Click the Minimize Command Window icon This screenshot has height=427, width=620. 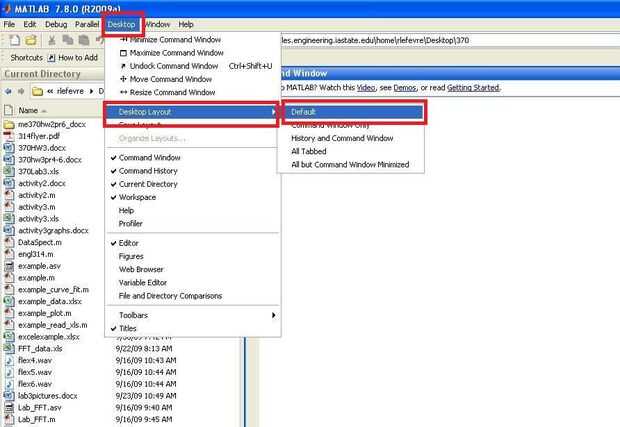pyautogui.click(x=123, y=40)
